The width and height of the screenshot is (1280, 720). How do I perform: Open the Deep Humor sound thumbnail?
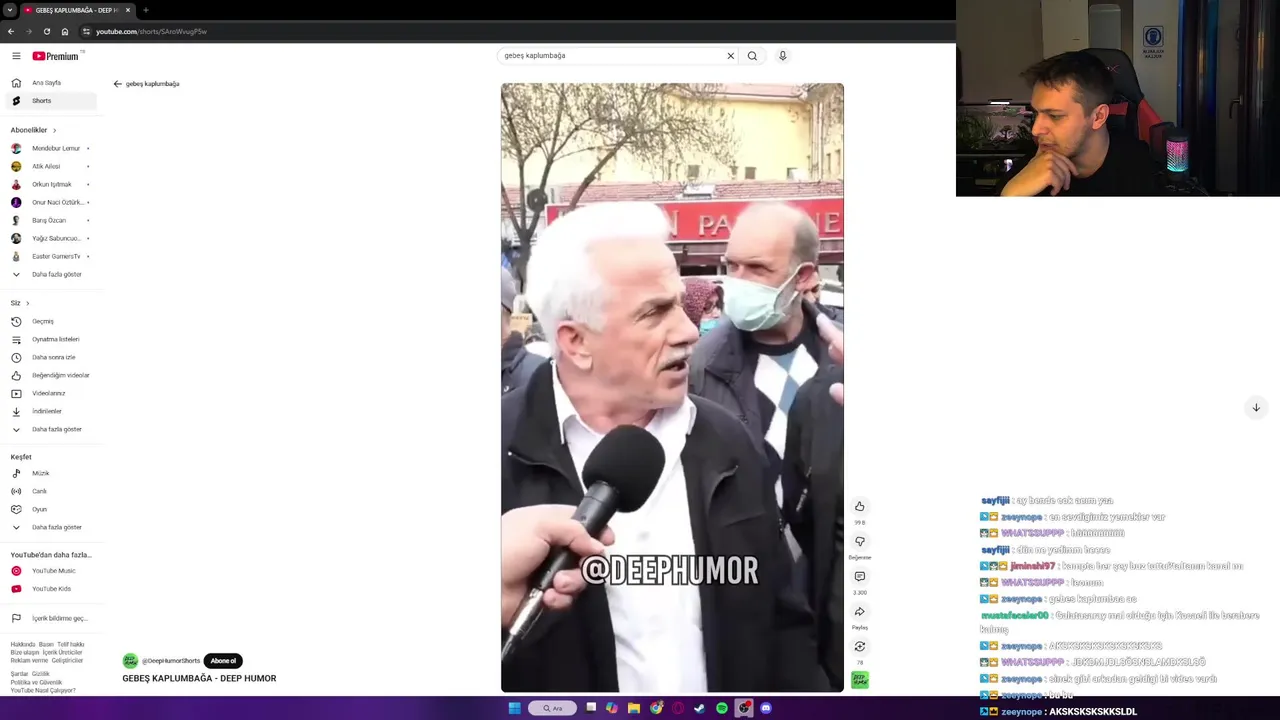click(859, 680)
